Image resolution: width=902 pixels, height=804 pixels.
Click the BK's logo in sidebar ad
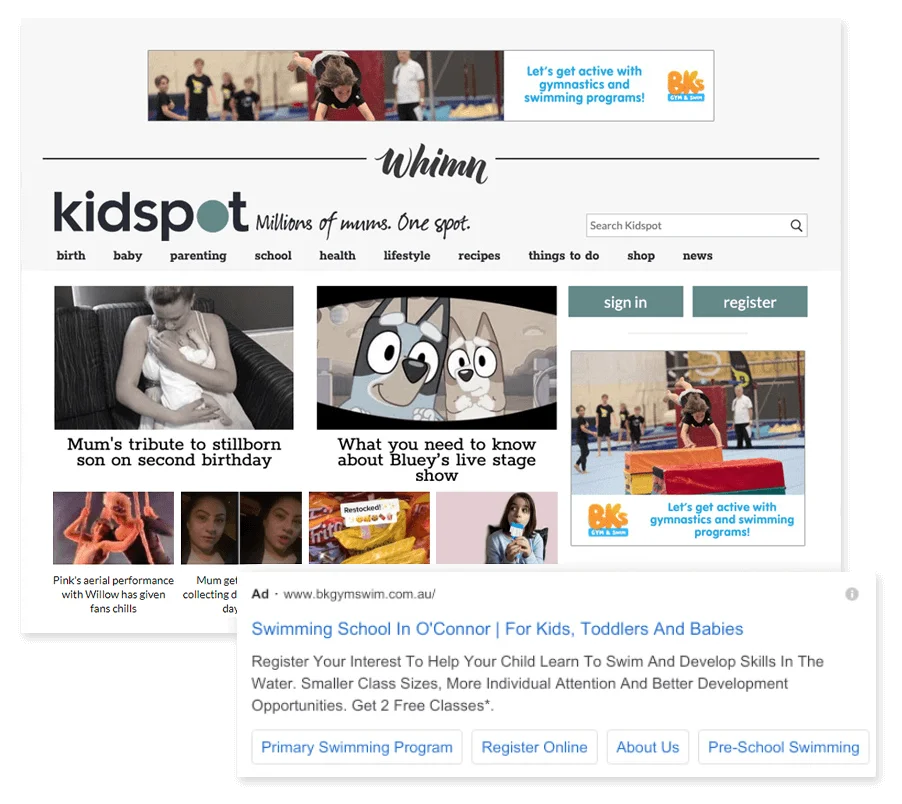(608, 520)
